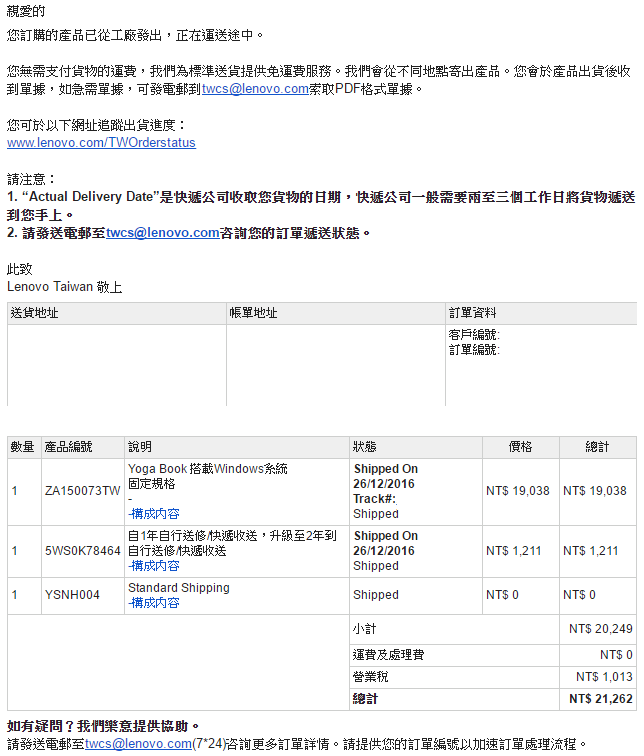Select product code YSNH004
644x756 pixels.
(x=72, y=595)
